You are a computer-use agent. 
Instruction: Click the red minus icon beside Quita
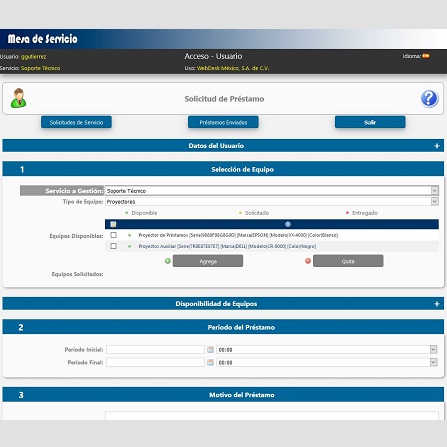308,261
